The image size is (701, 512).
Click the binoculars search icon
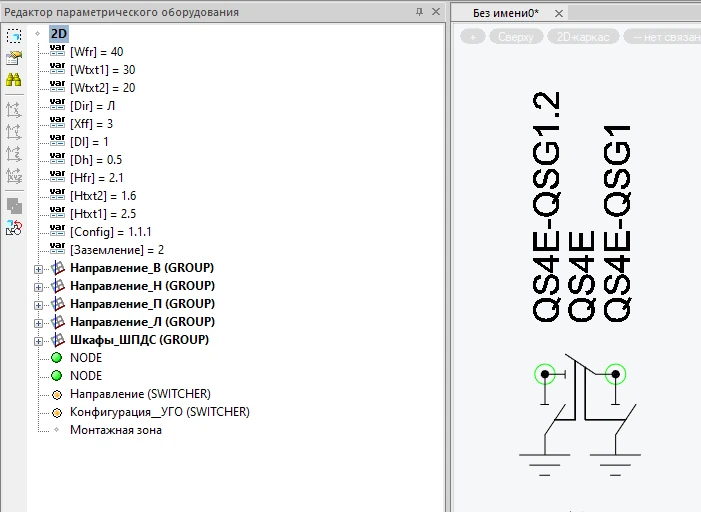(14, 81)
